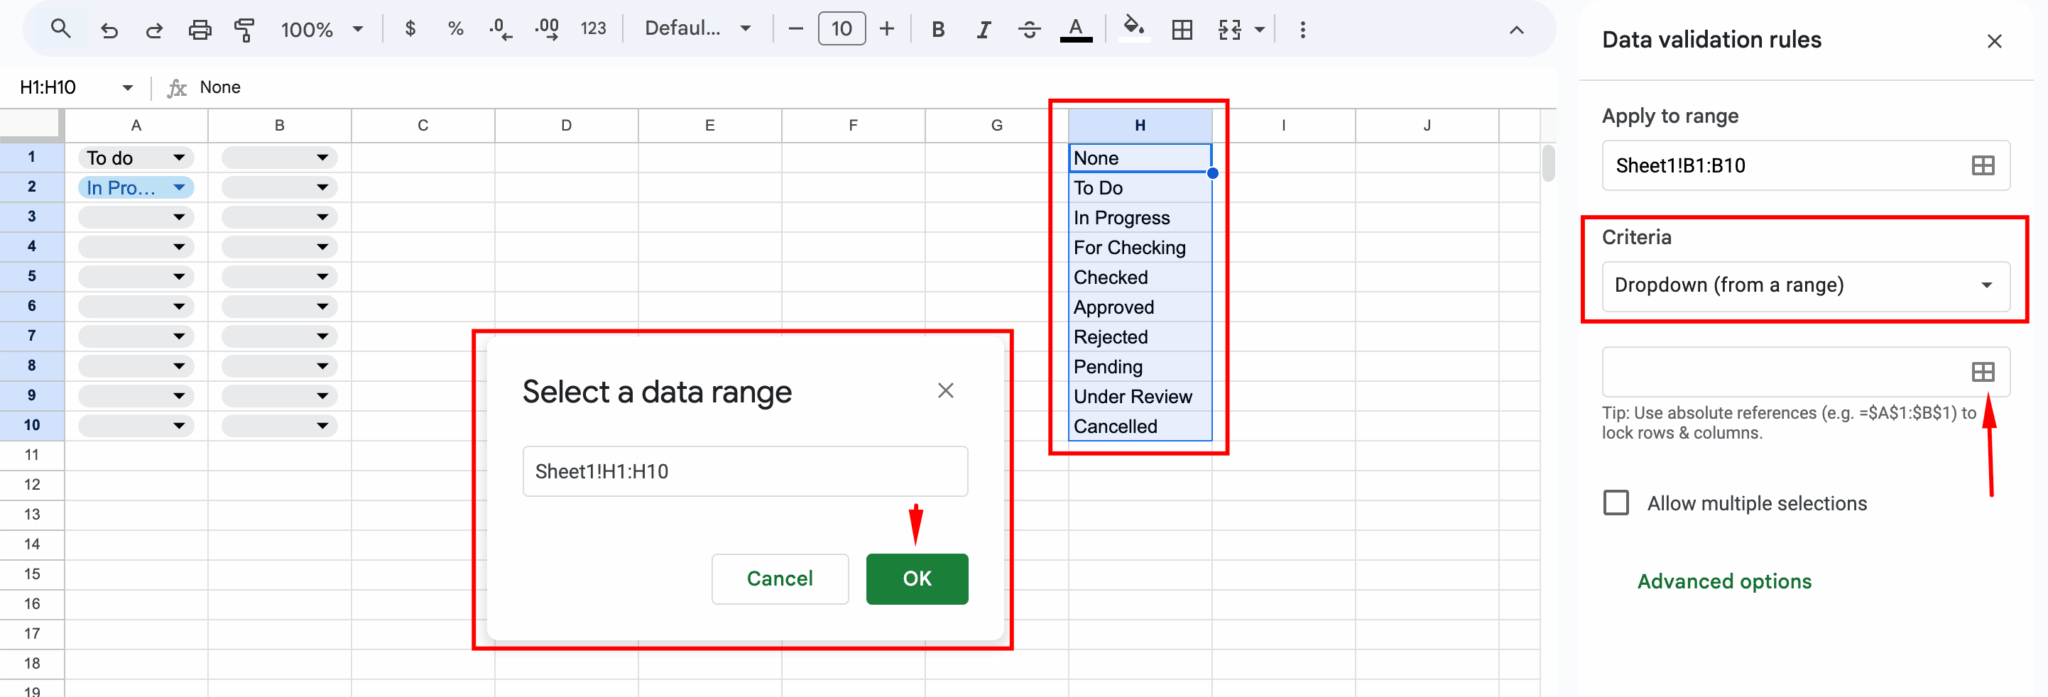Select row 11 header

pyautogui.click(x=32, y=455)
